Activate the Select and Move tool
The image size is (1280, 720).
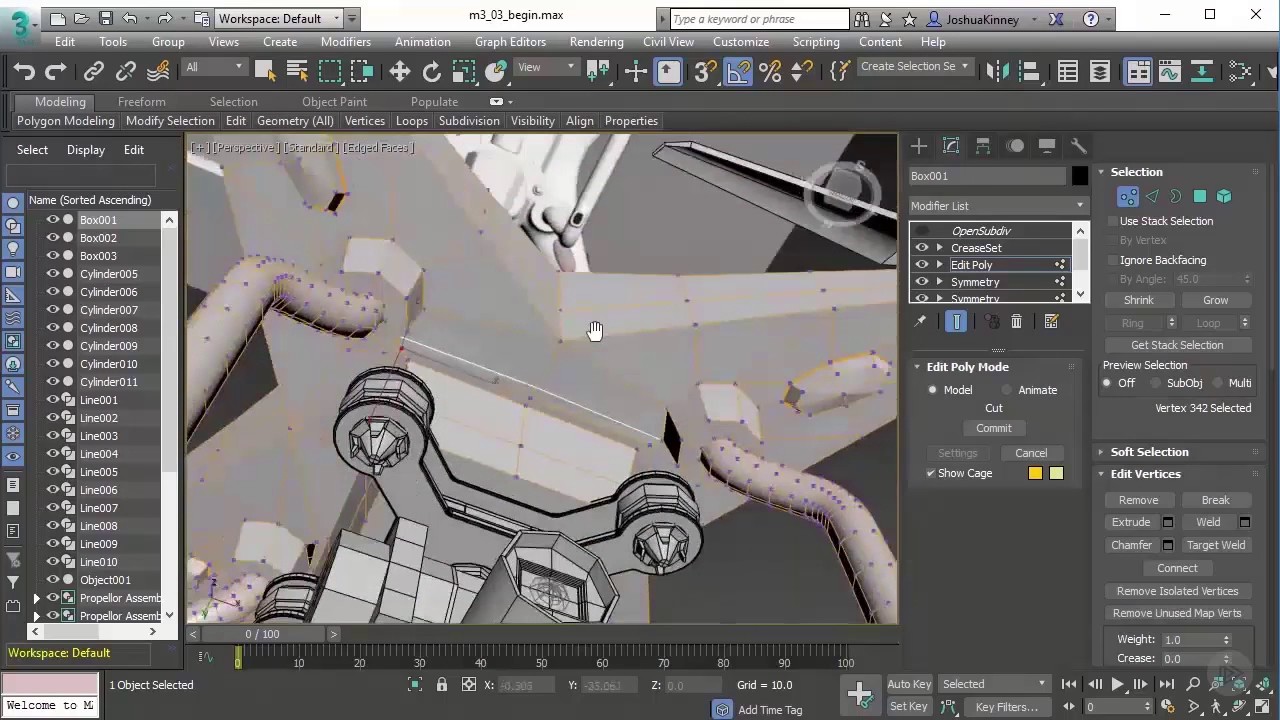(399, 71)
